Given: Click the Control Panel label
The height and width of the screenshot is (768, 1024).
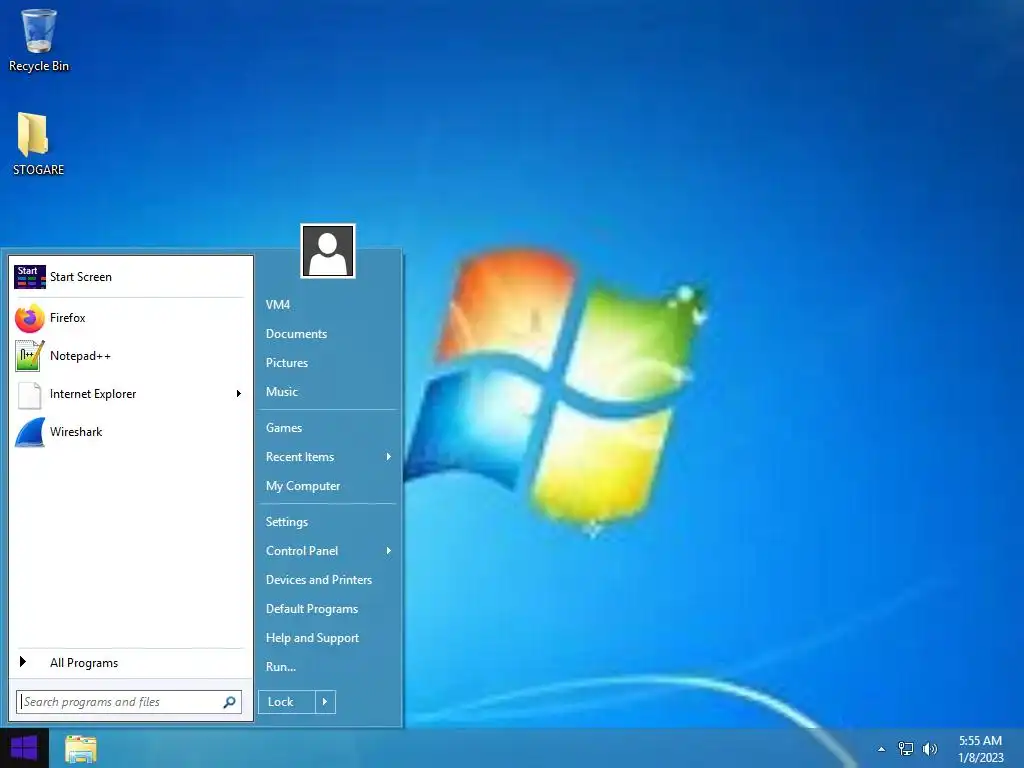Looking at the screenshot, I should pos(302,551).
